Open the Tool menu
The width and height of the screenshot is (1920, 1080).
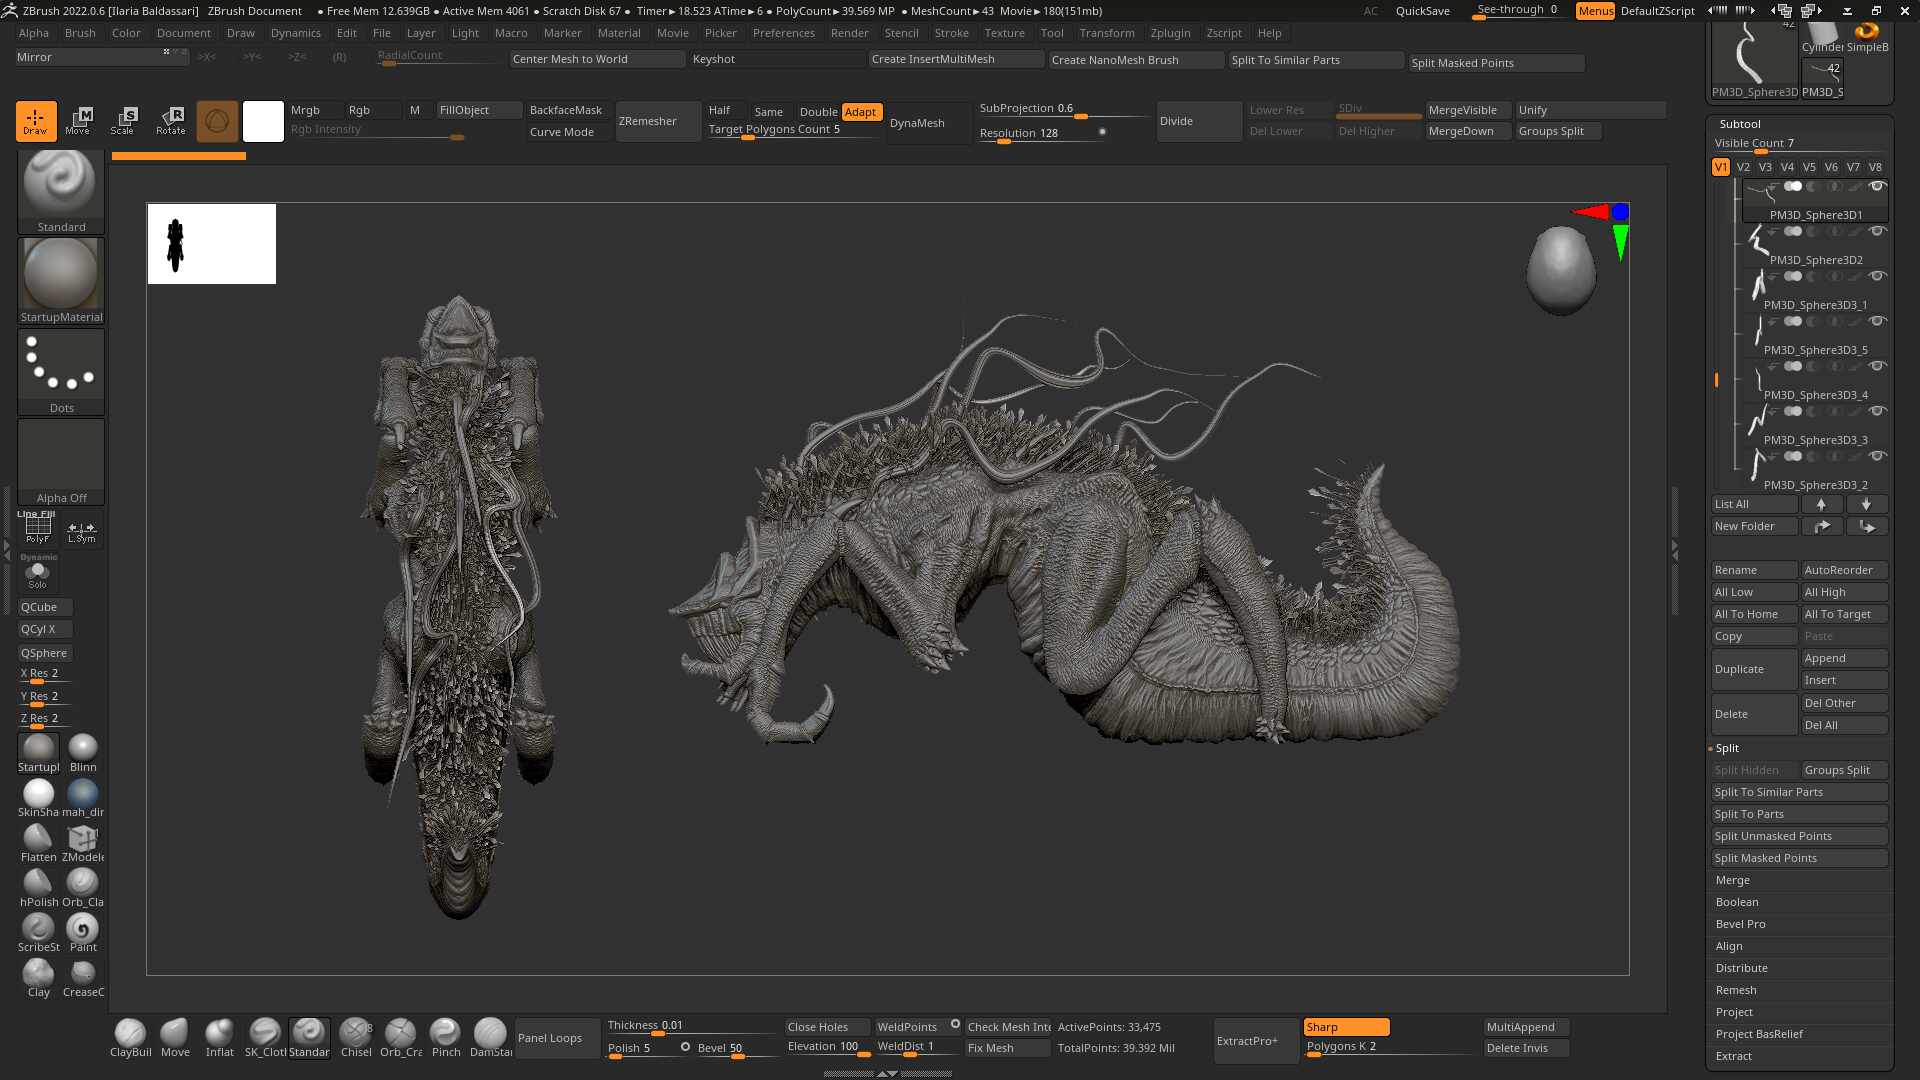pos(1052,33)
